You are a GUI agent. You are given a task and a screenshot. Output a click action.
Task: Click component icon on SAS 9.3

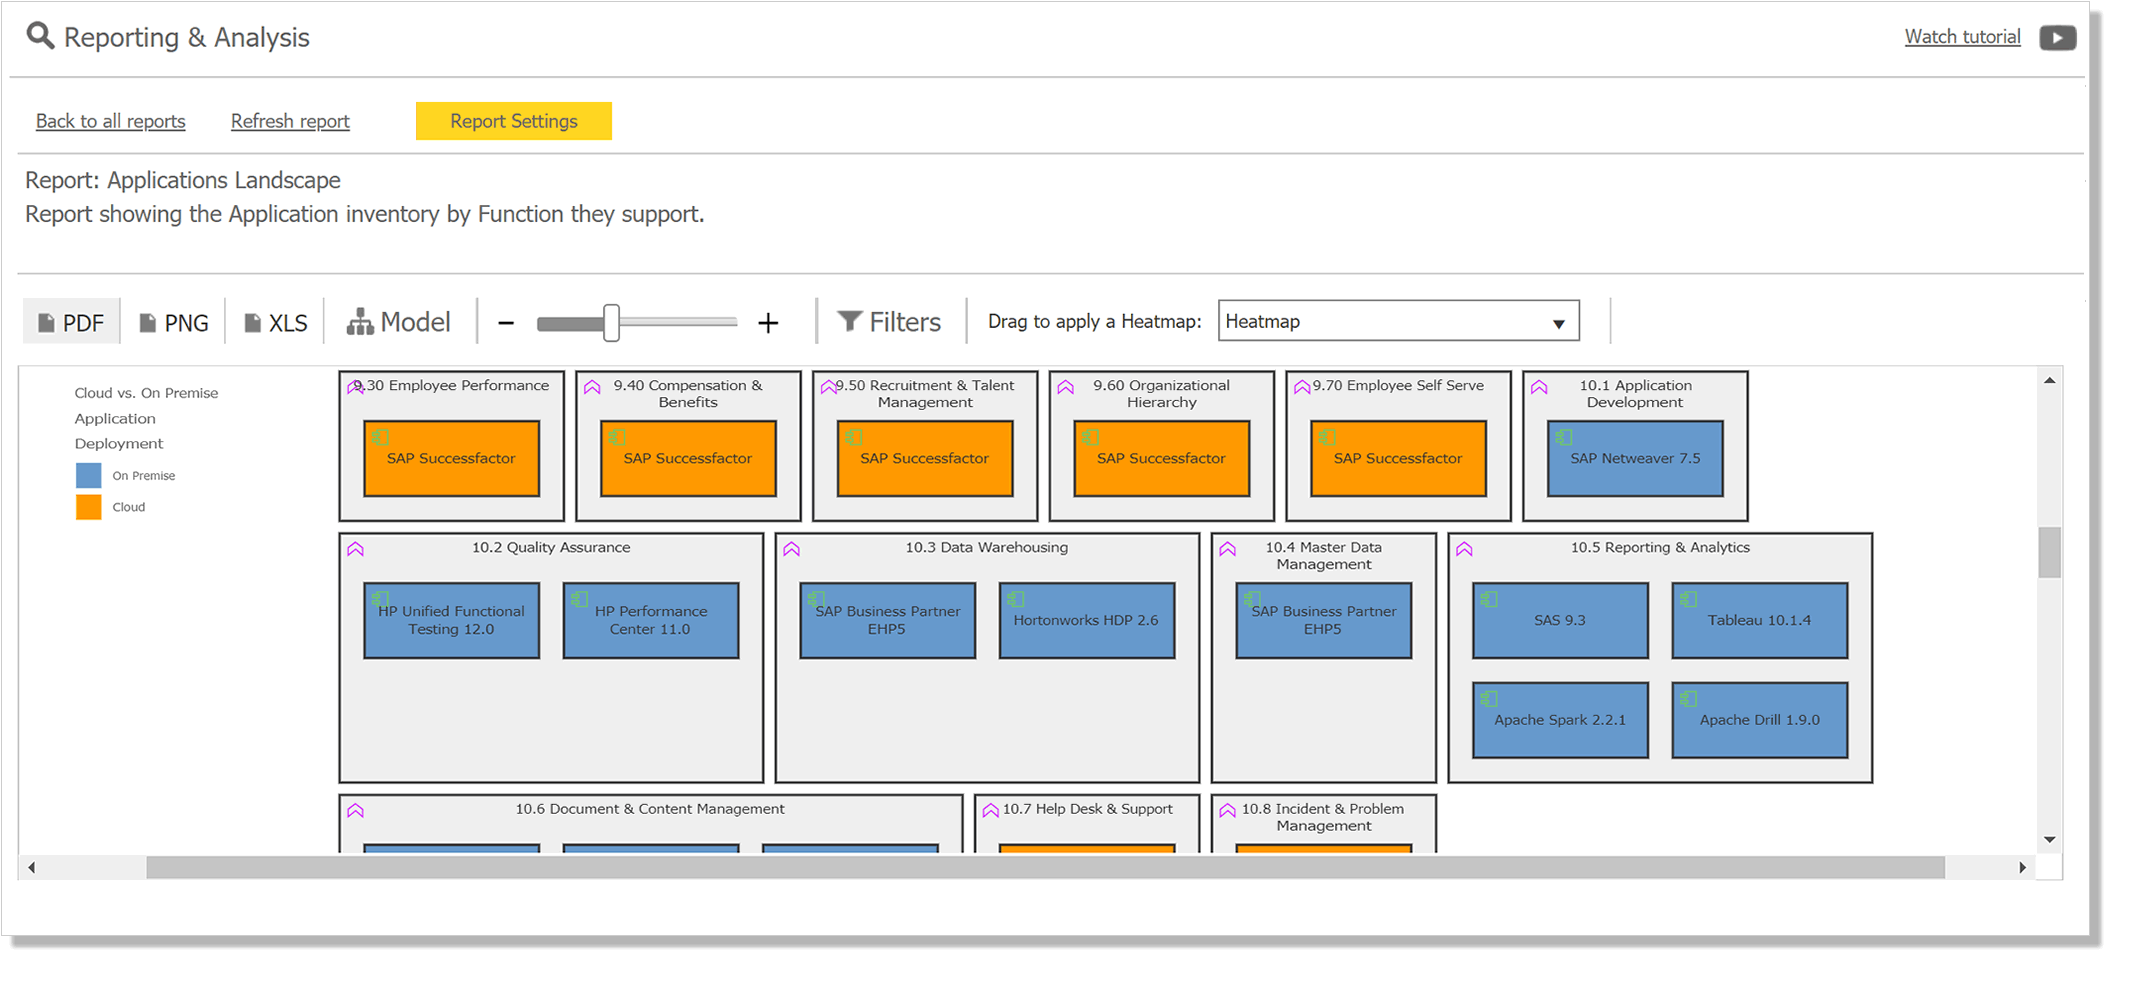pyautogui.click(x=1489, y=599)
